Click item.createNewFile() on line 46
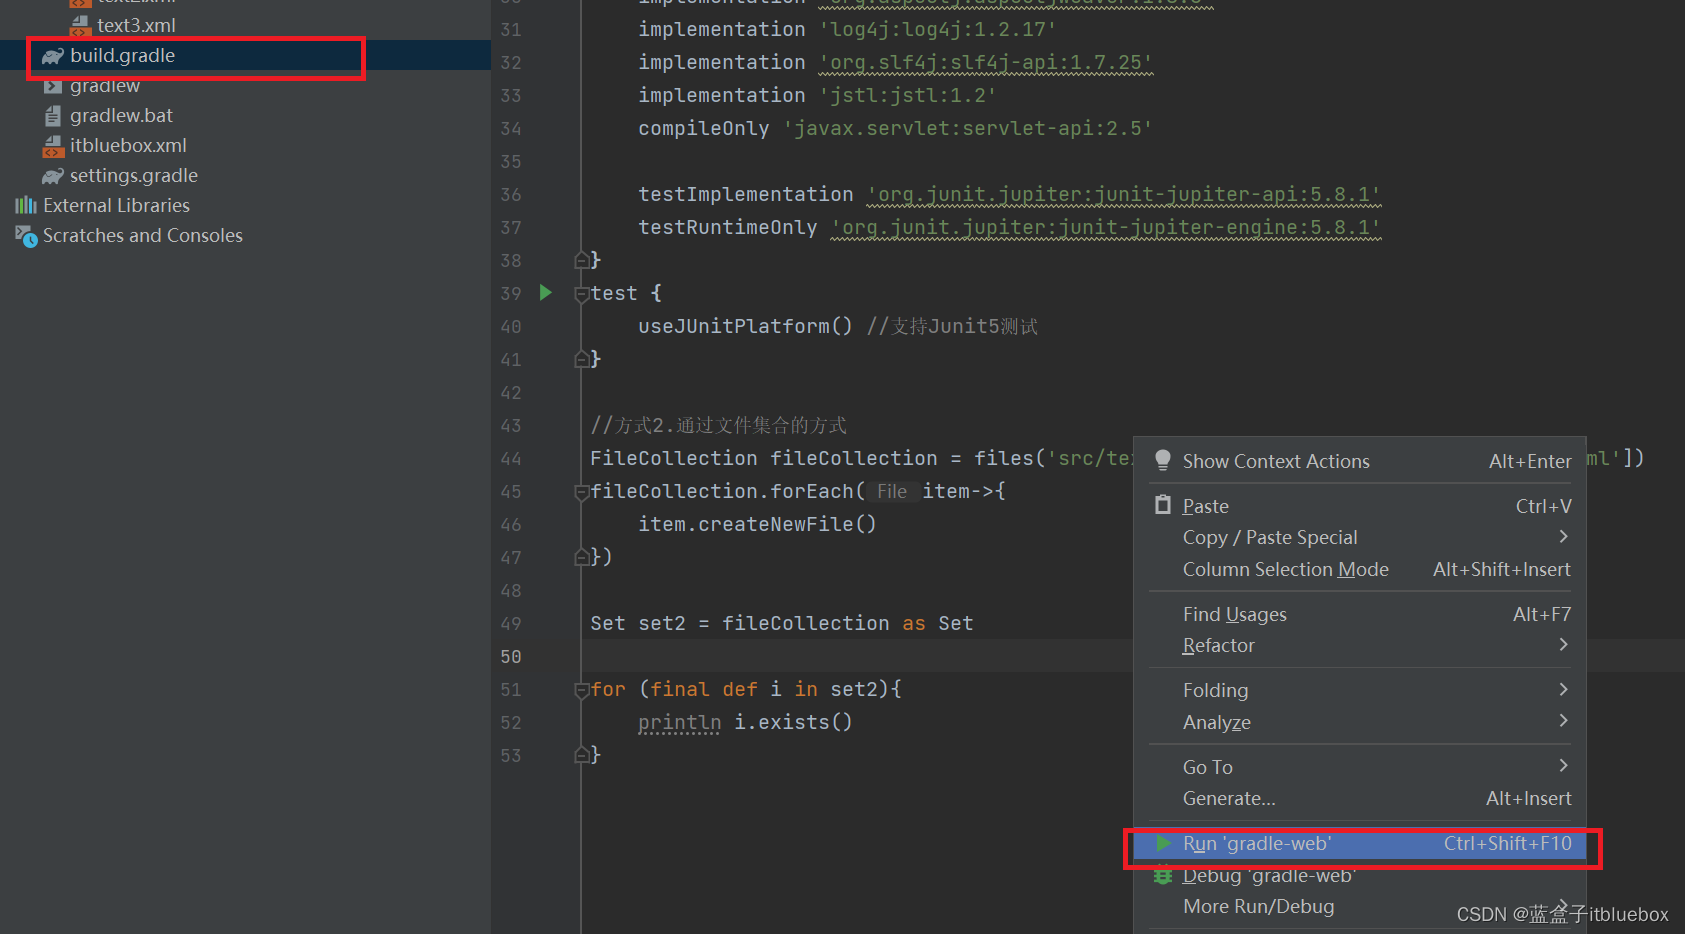The width and height of the screenshot is (1685, 934). (758, 524)
